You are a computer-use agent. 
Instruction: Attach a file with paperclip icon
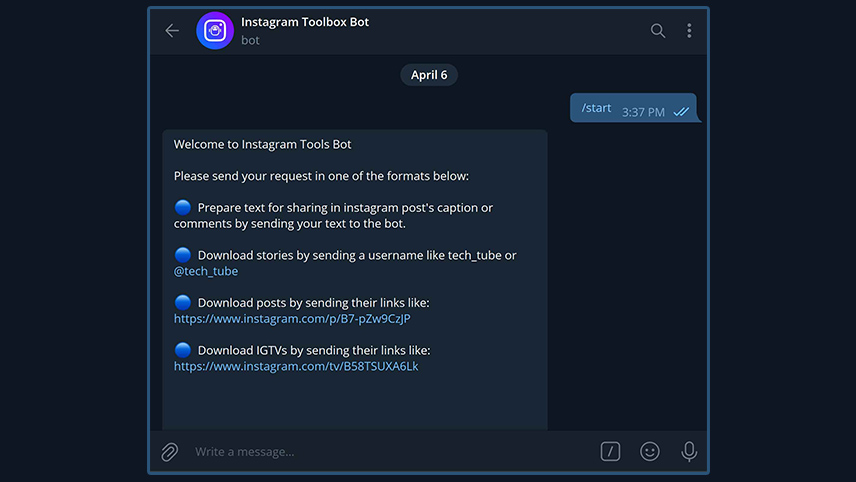(x=170, y=452)
